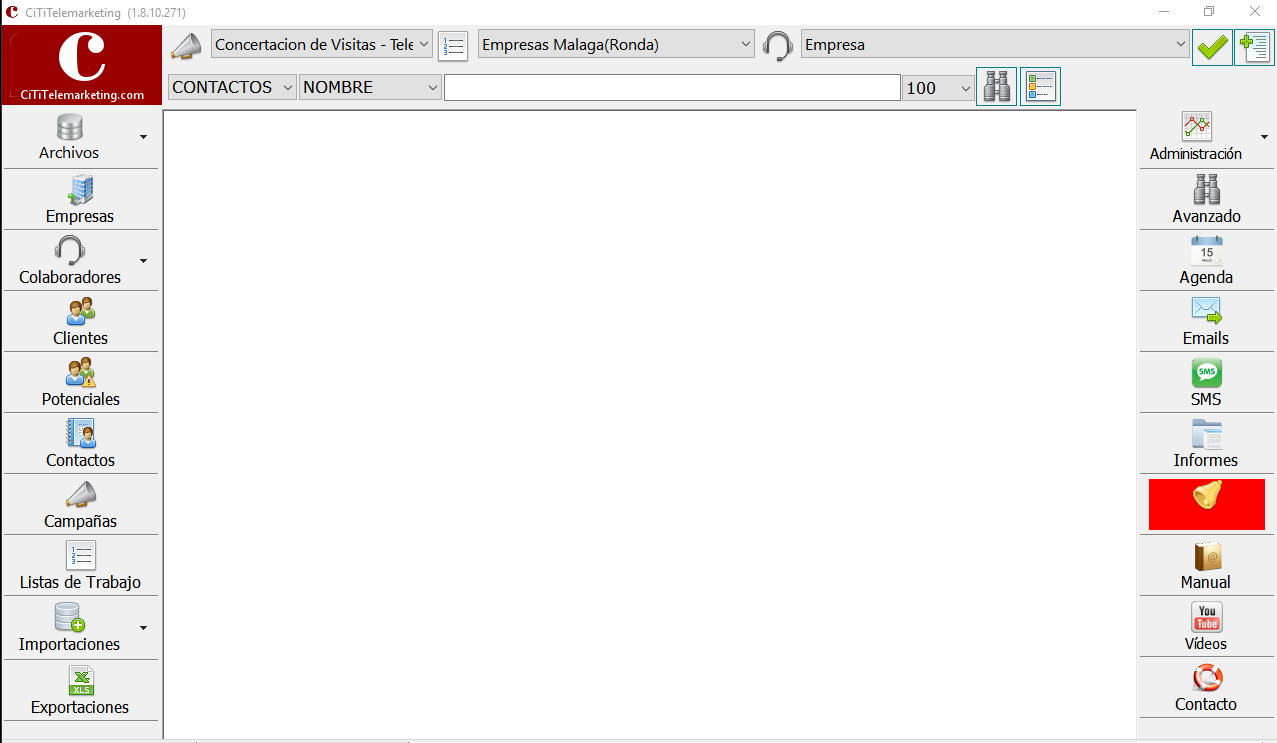Open the Agenda calendar
Viewport: 1277px width, 743px height.
click(1207, 260)
